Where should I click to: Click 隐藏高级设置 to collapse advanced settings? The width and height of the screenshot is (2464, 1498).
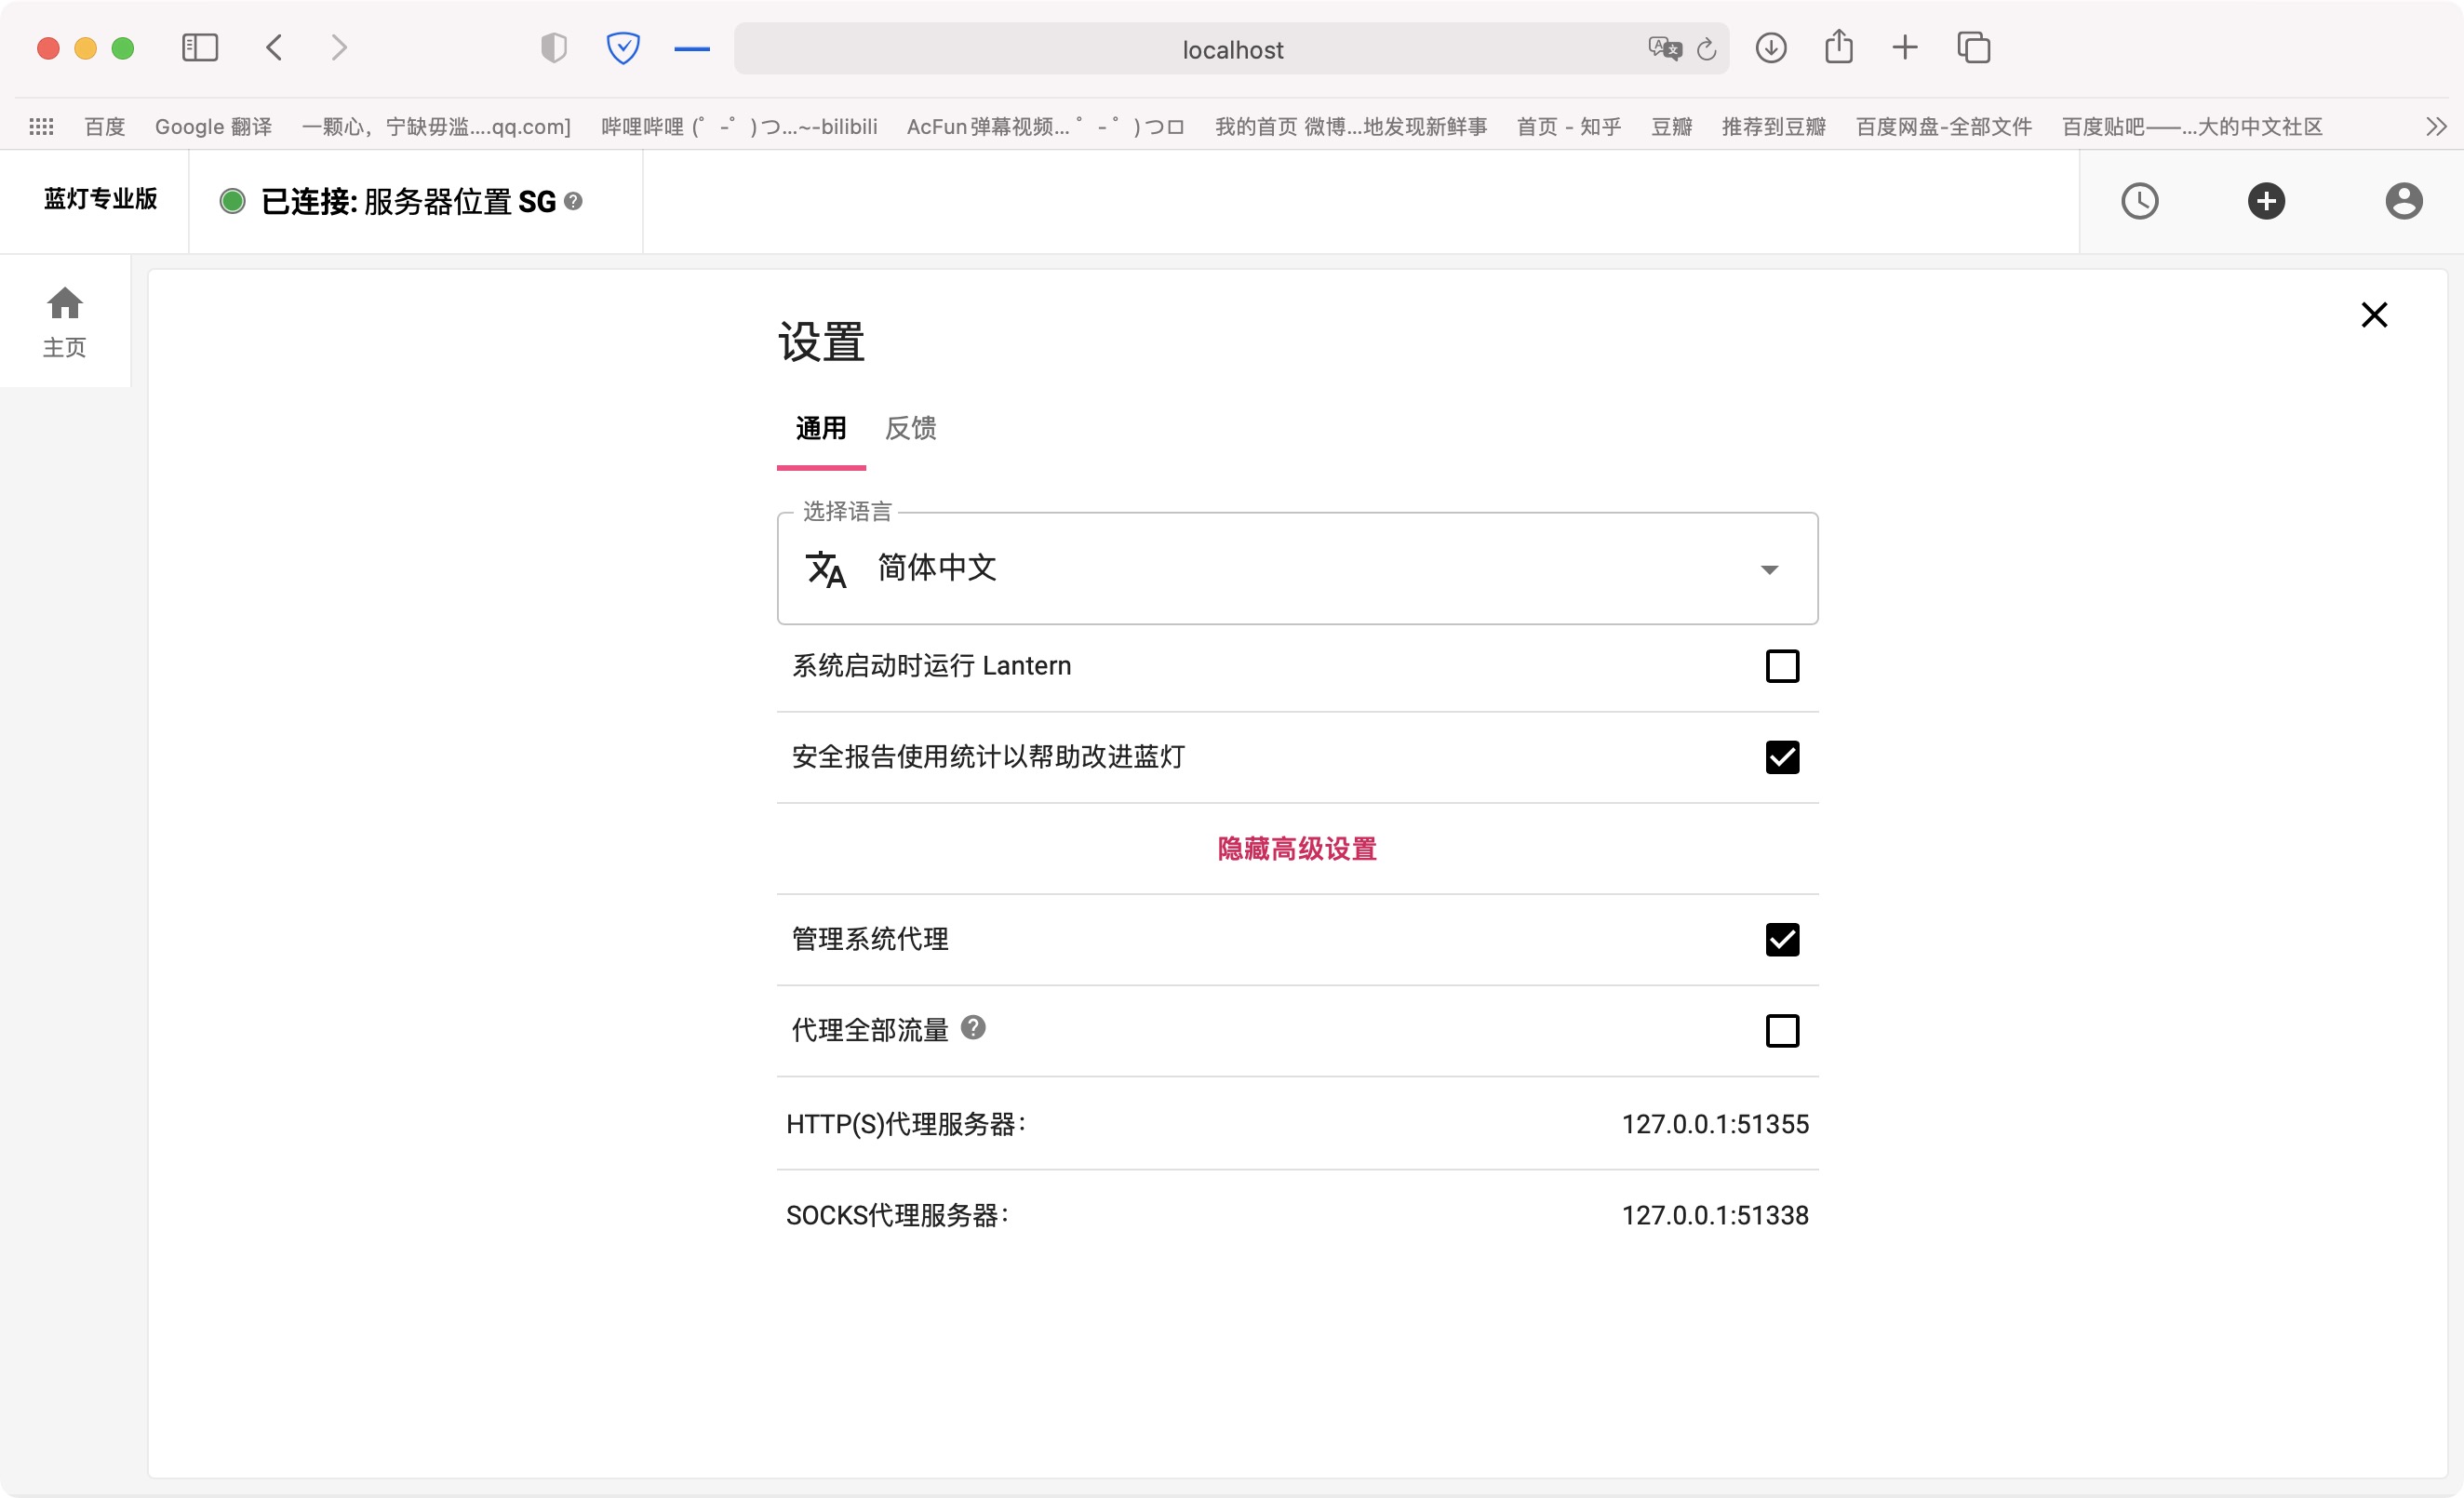1297,849
